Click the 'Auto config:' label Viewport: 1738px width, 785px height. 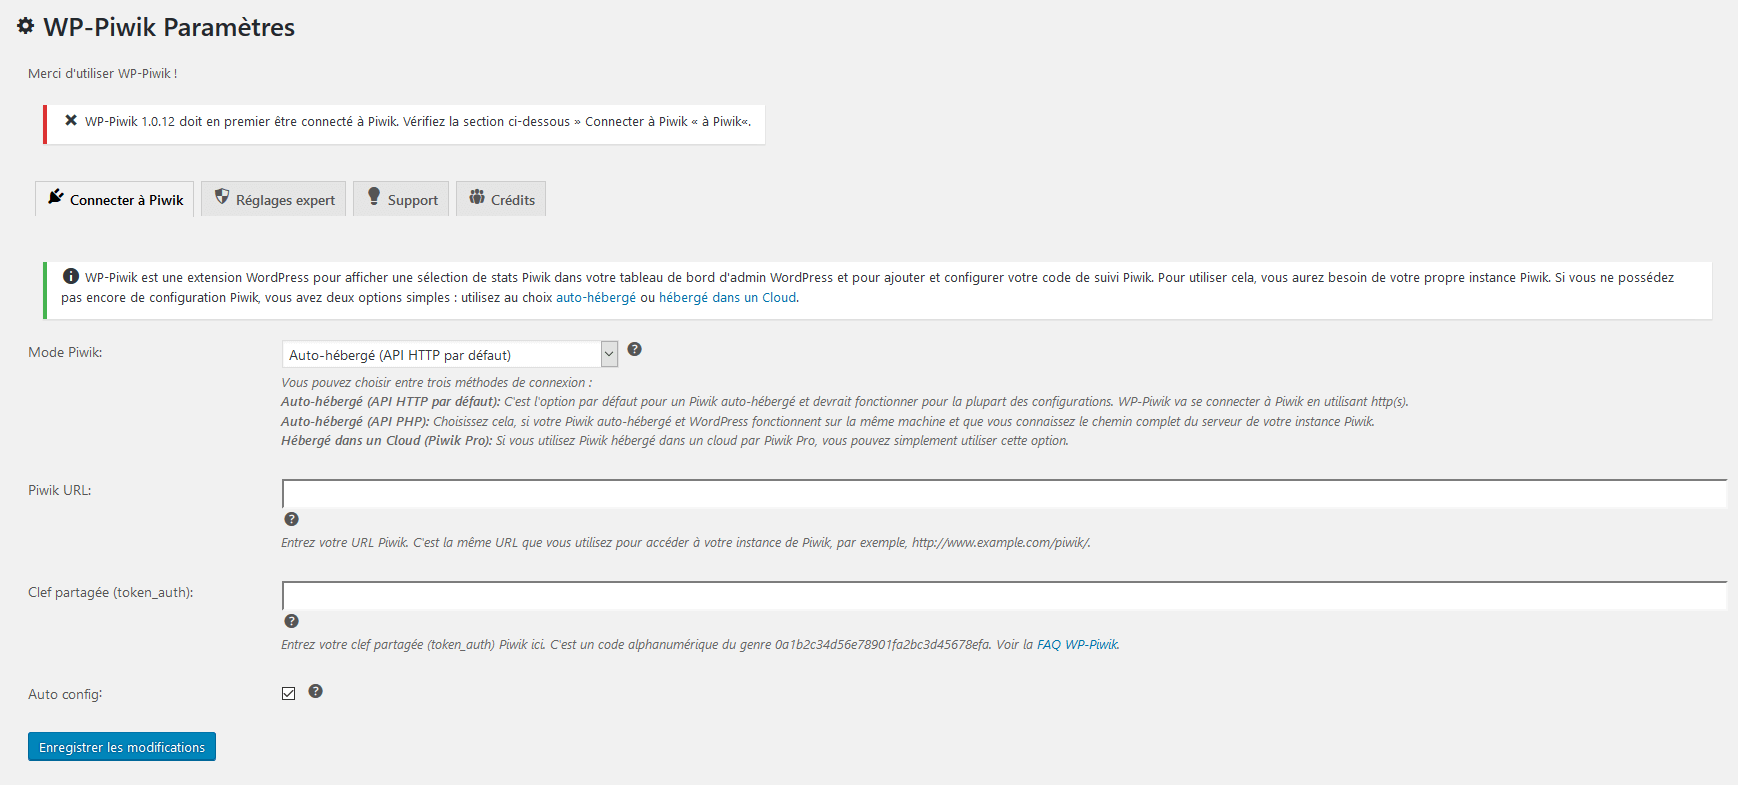tap(65, 694)
